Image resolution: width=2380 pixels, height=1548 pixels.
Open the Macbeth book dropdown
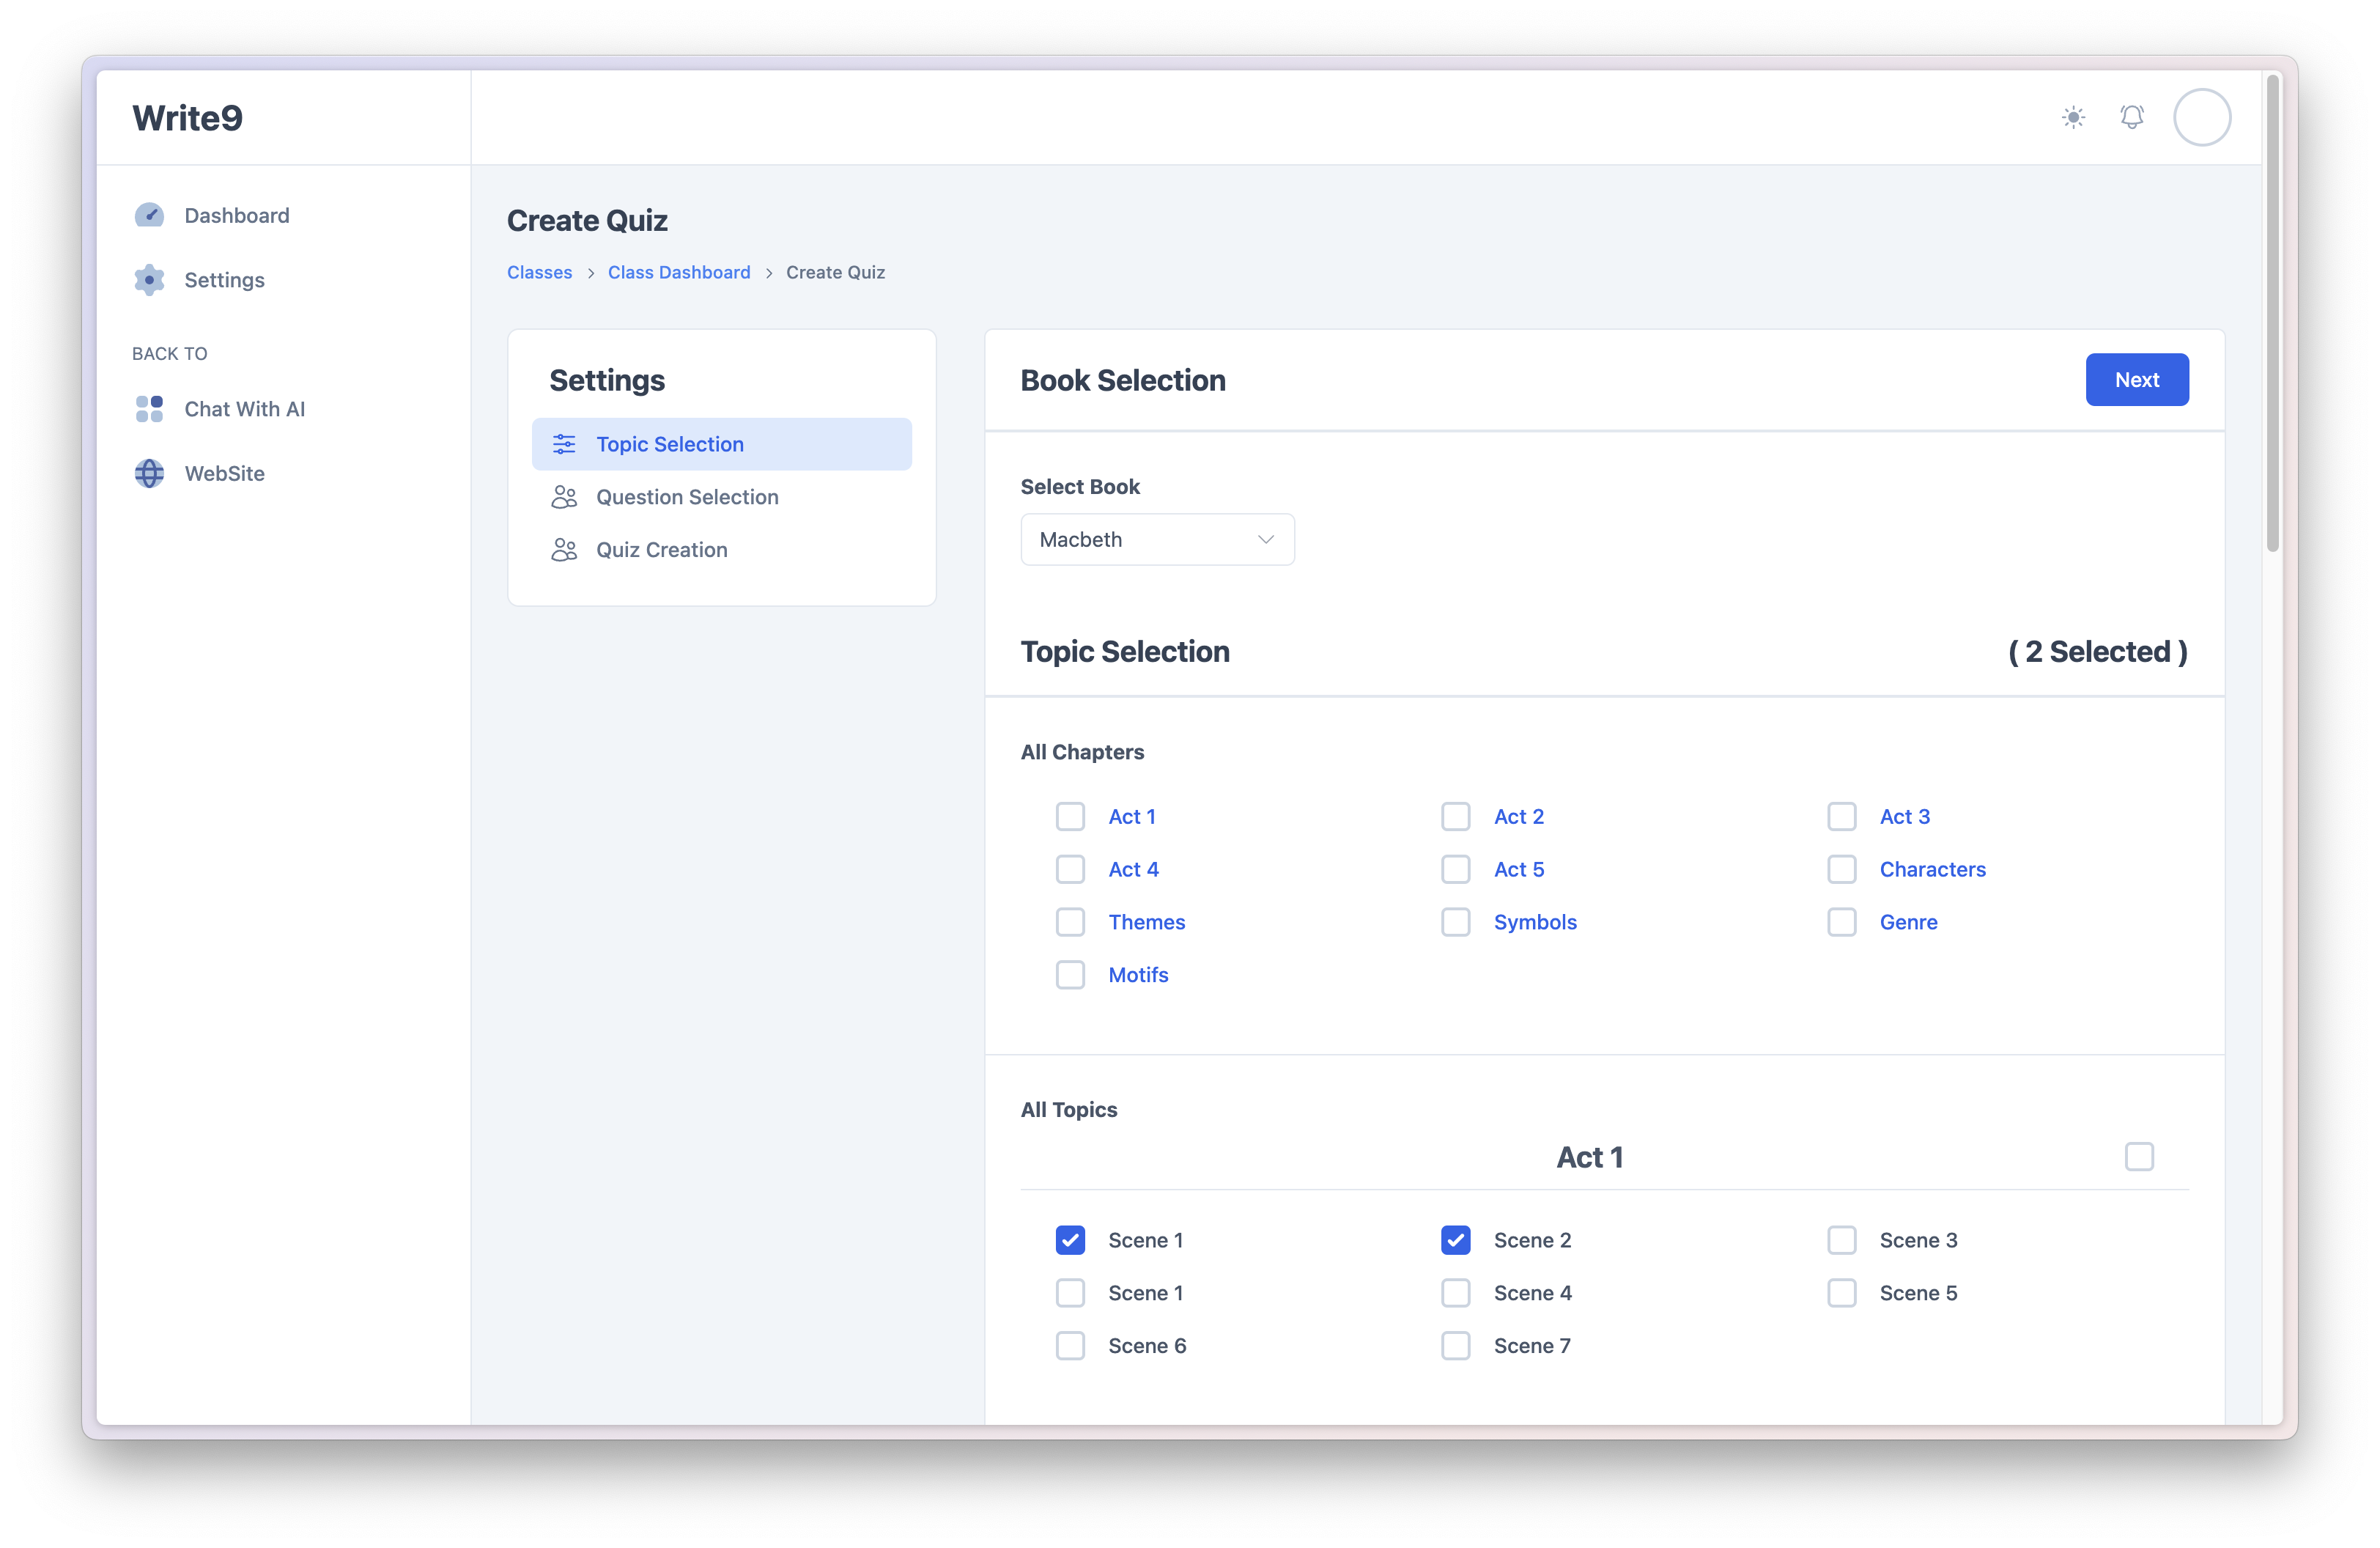coord(1157,539)
